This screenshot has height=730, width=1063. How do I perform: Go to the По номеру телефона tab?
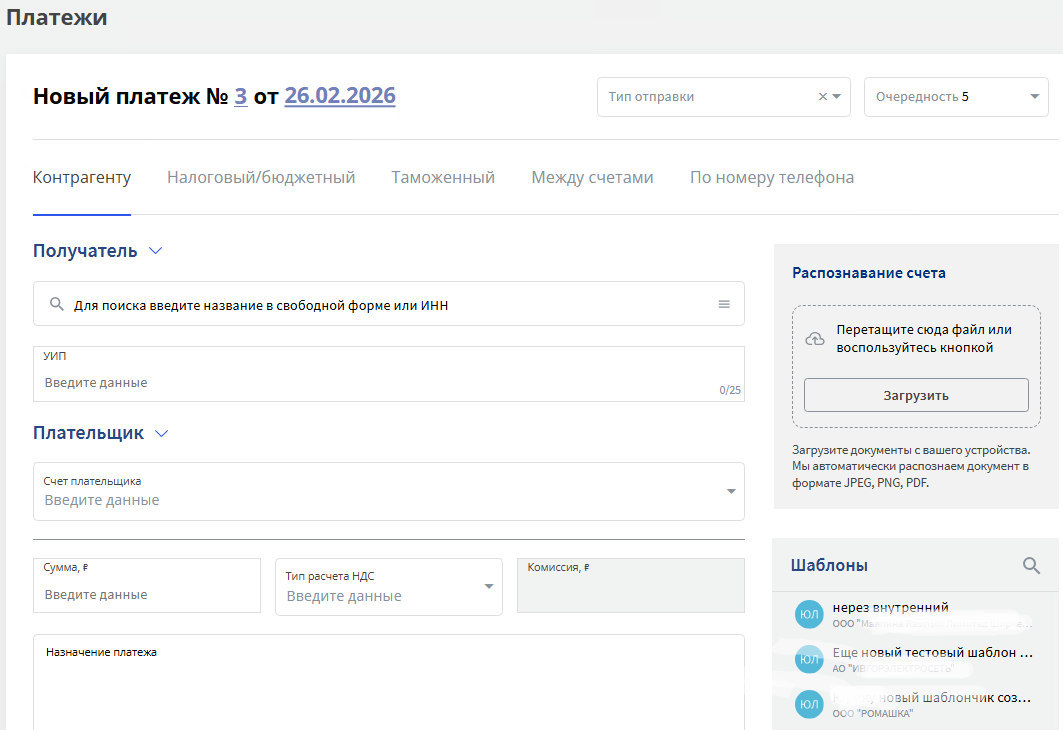pyautogui.click(x=772, y=178)
